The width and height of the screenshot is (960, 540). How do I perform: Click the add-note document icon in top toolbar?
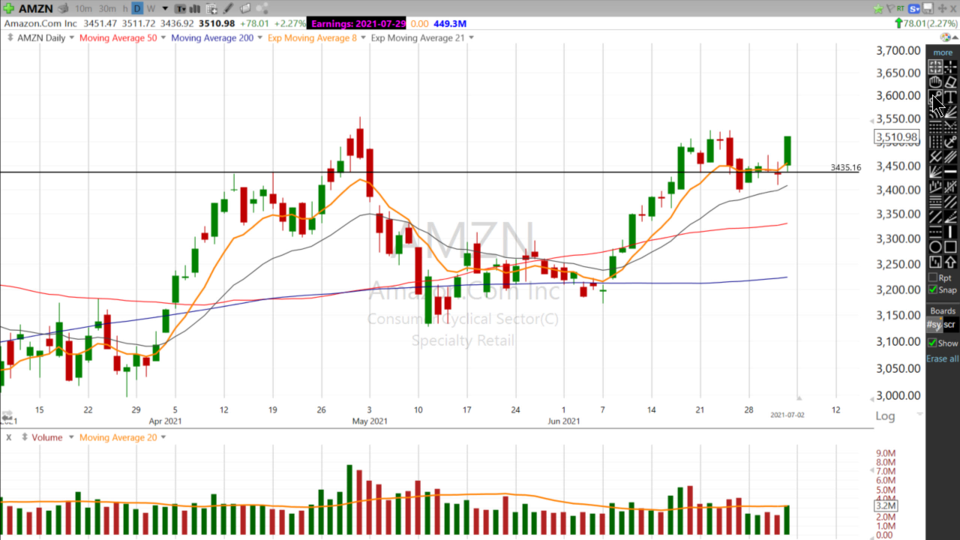tap(212, 9)
